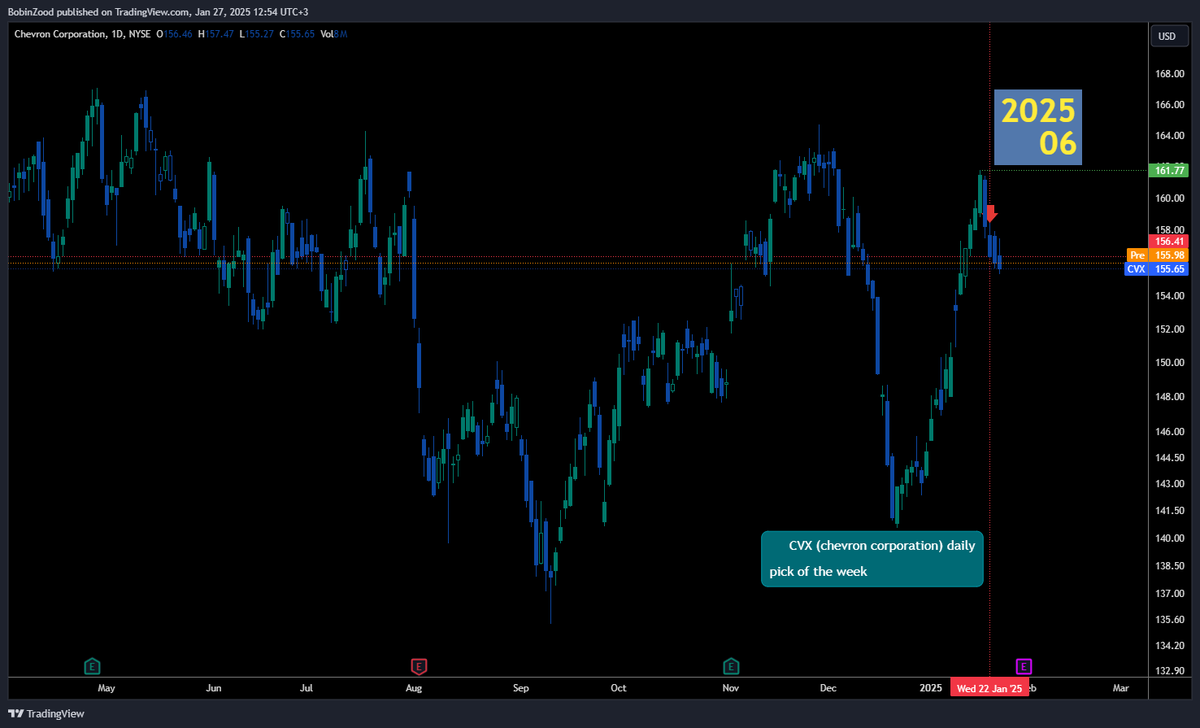Click the 158.00 price axis label

click(1169, 231)
